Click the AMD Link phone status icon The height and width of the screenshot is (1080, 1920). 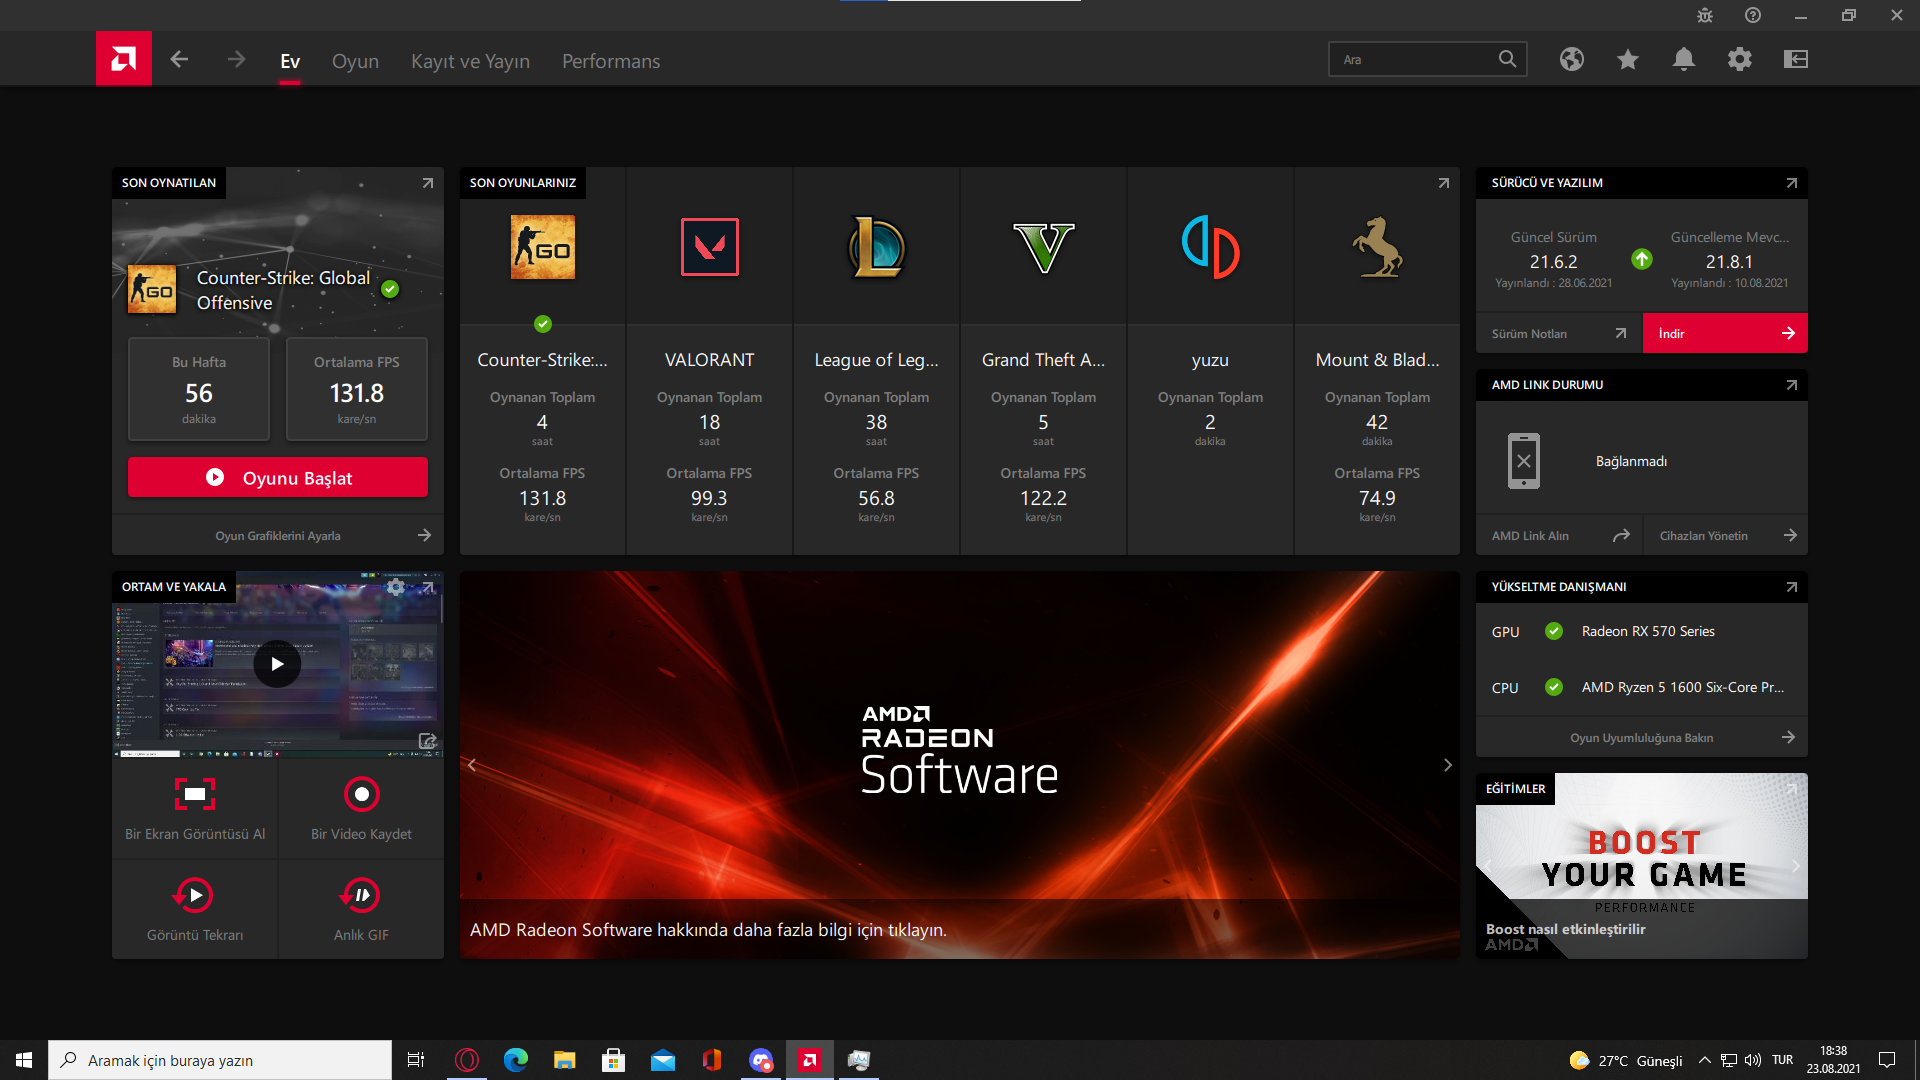1524,461
